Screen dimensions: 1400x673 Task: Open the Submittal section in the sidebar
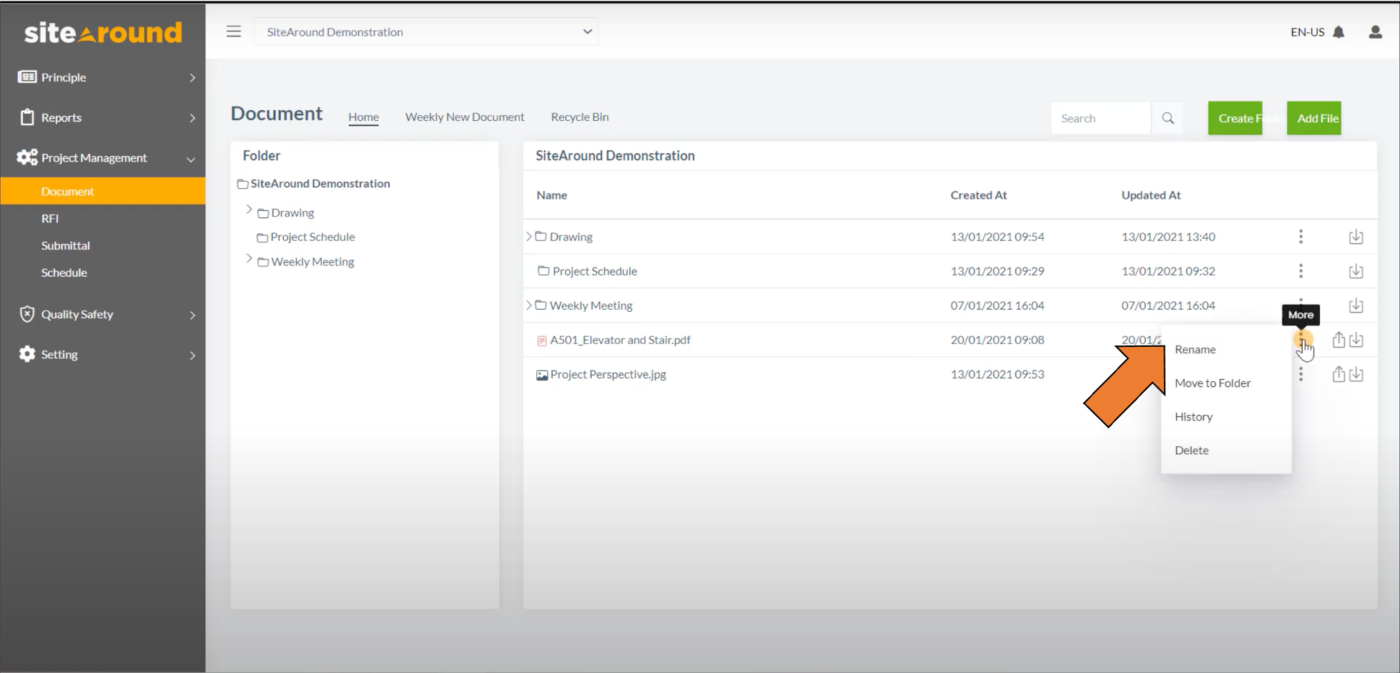click(x=65, y=245)
